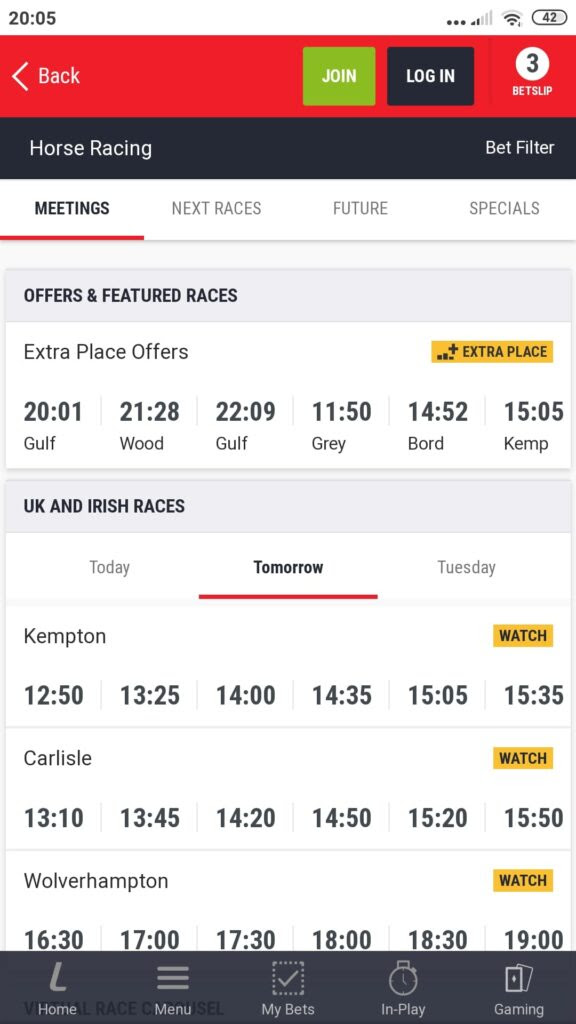This screenshot has height=1024, width=576.
Task: Open the Bet Filter link
Action: click(x=520, y=148)
